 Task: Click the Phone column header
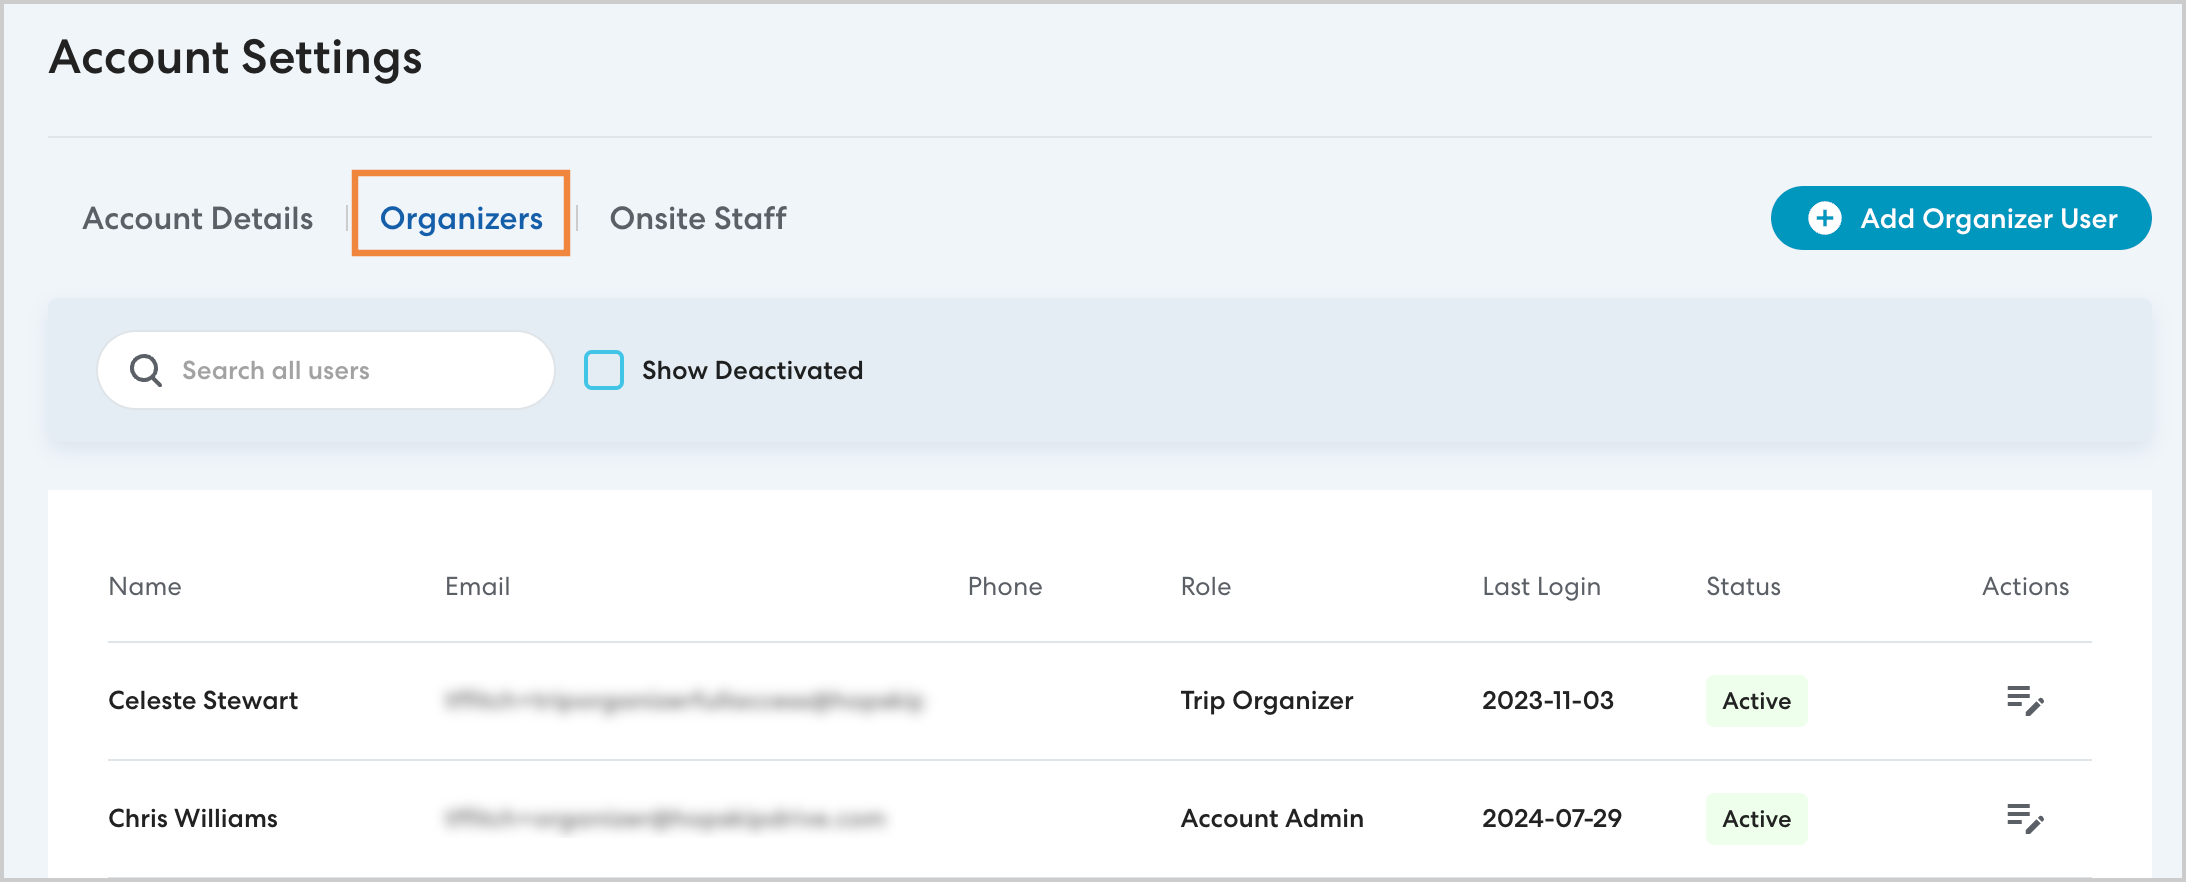(1004, 587)
